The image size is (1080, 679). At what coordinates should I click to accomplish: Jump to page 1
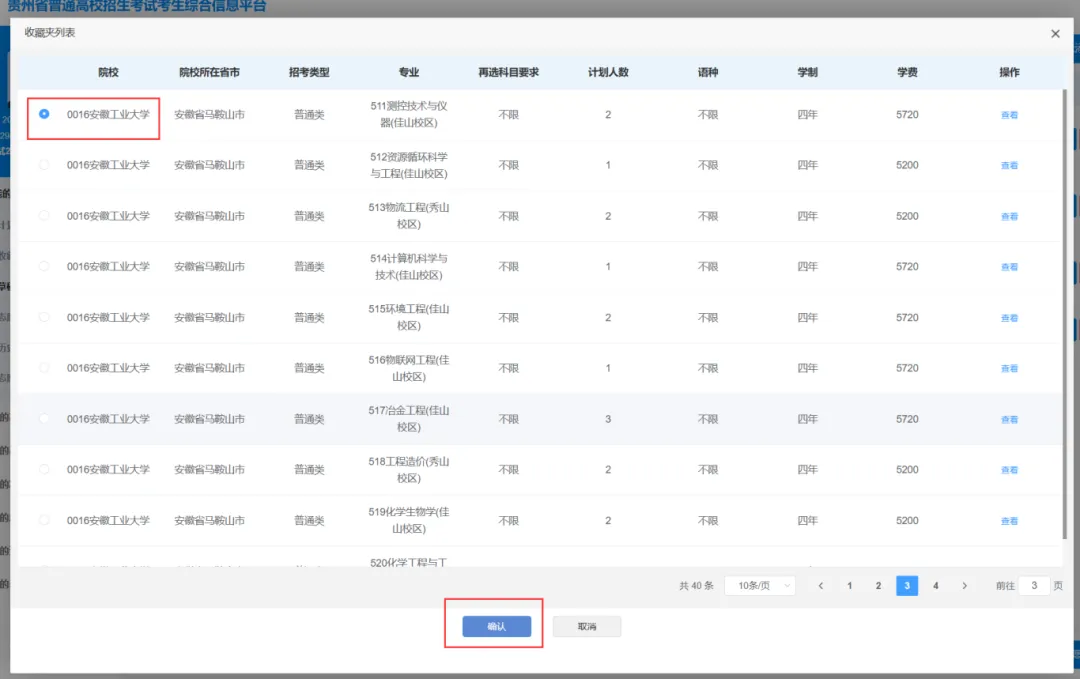point(849,585)
